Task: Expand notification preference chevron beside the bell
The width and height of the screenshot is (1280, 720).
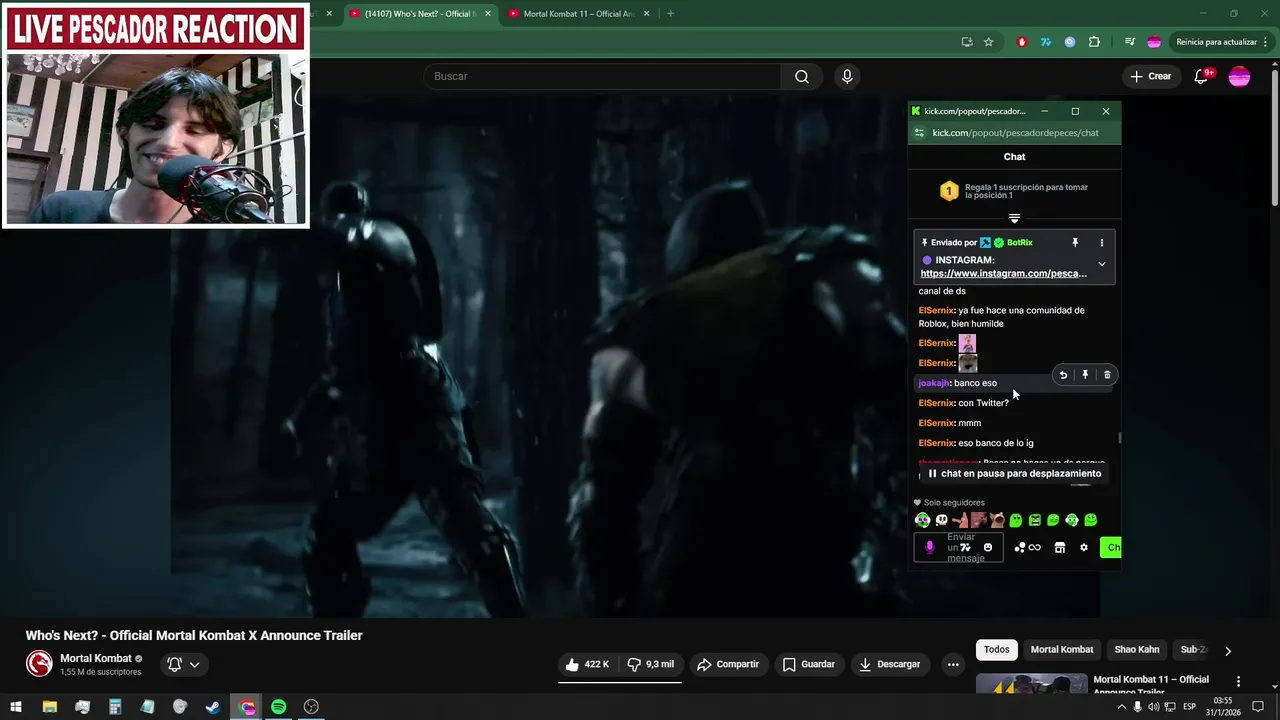Action: coord(194,664)
